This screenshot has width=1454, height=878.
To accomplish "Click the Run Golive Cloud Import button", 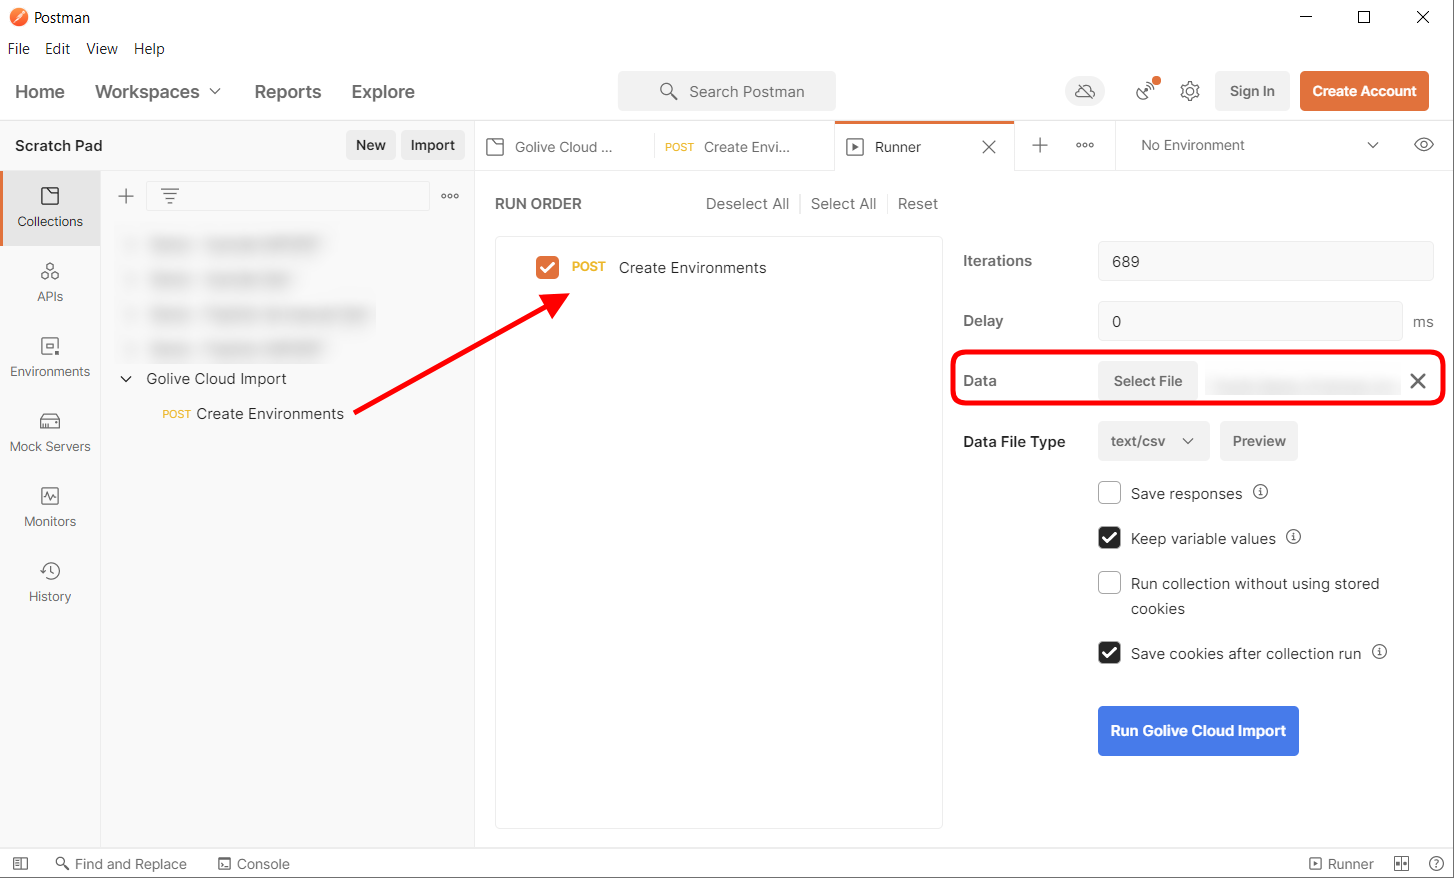I will (x=1197, y=731).
